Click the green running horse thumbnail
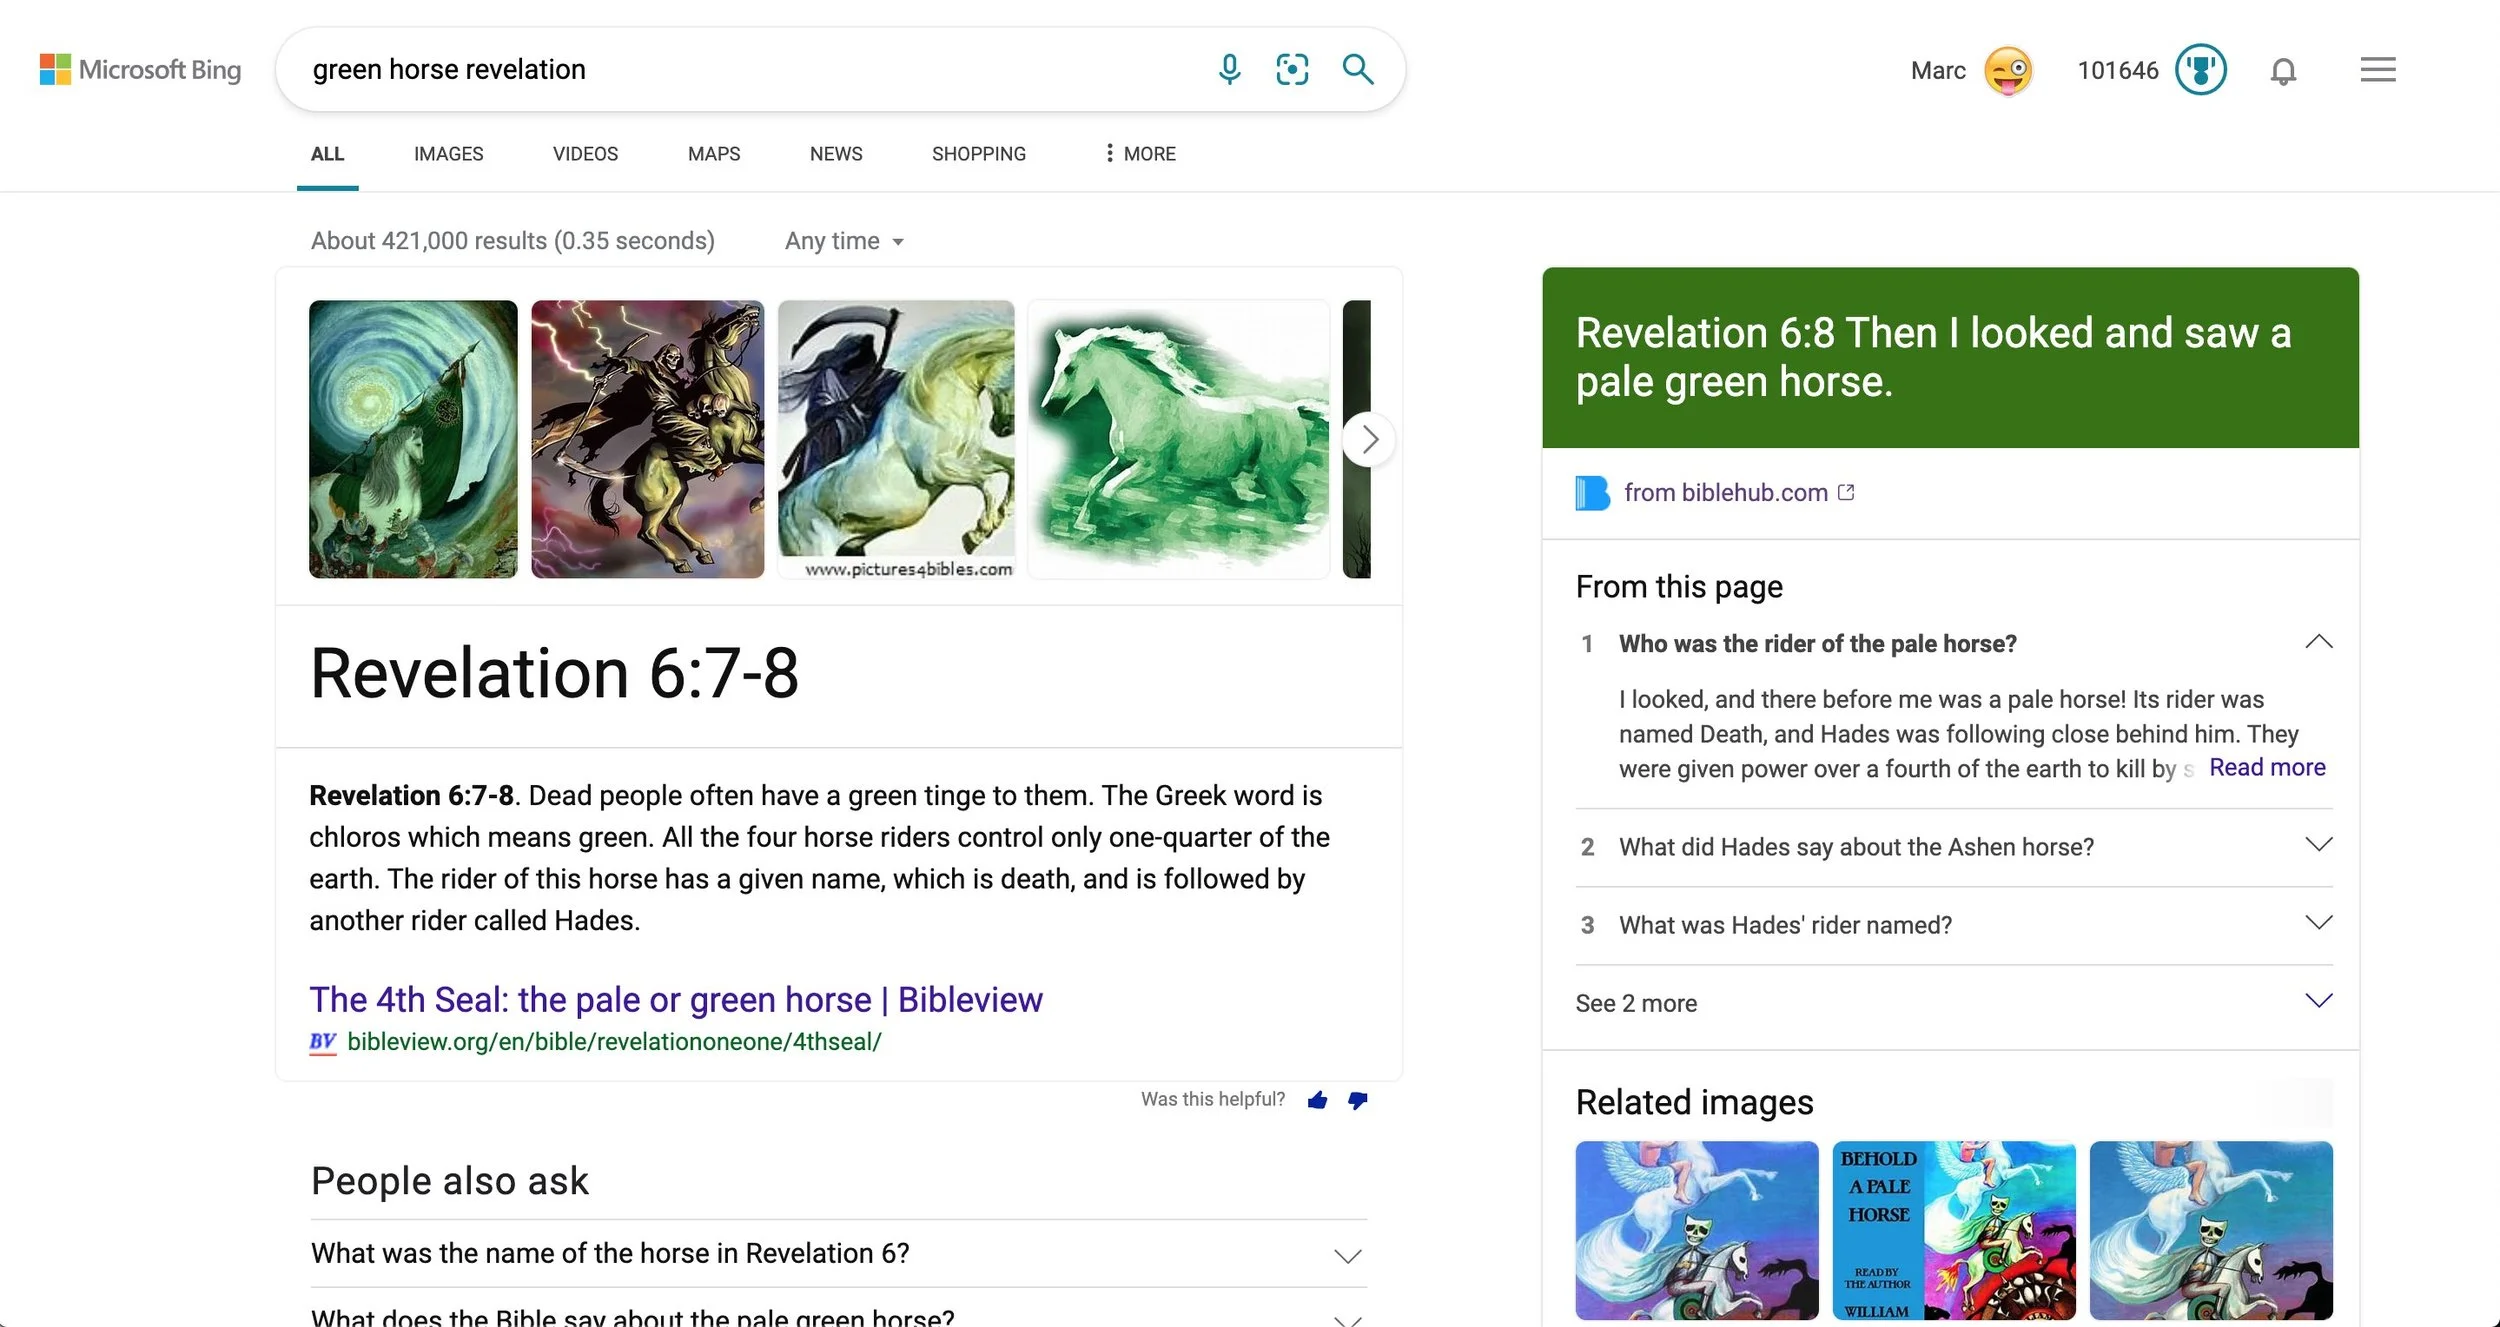The height and width of the screenshot is (1327, 2500). tap(1178, 439)
